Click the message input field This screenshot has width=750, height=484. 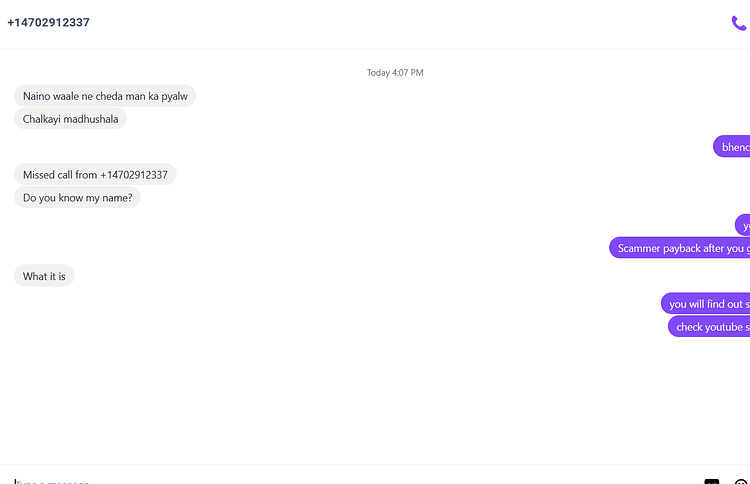click(354, 481)
